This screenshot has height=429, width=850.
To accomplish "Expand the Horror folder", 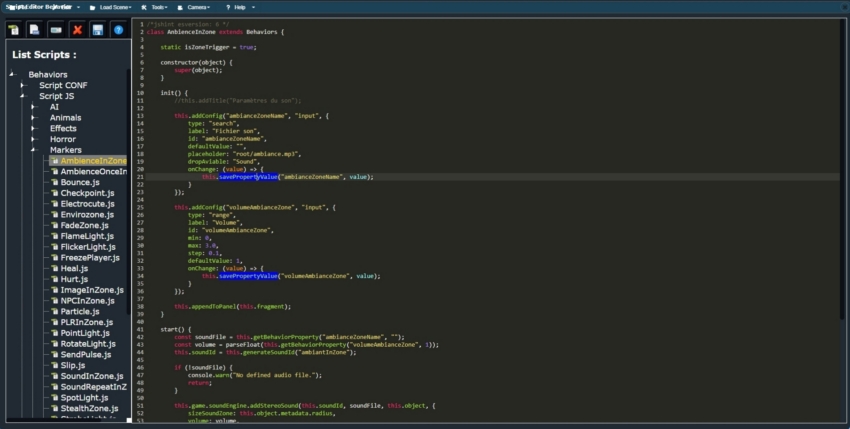I will coord(35,139).
